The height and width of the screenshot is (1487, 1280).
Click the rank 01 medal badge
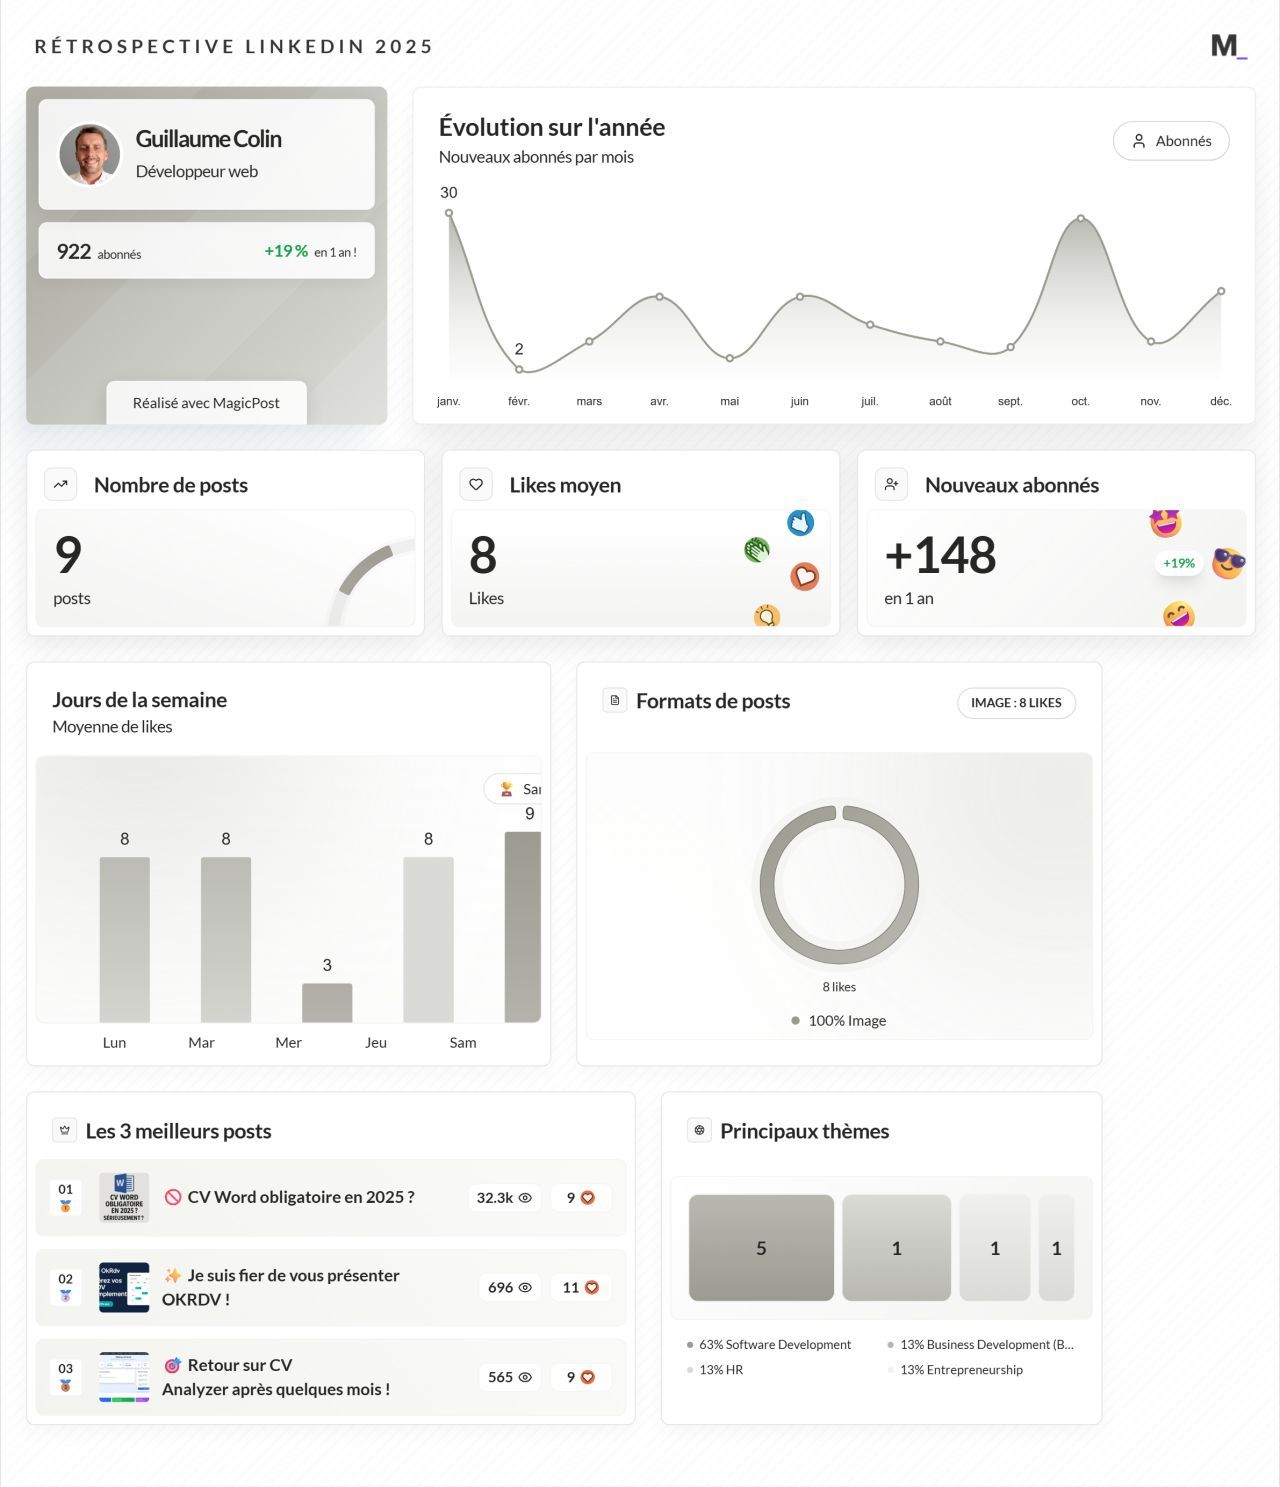coord(65,1198)
